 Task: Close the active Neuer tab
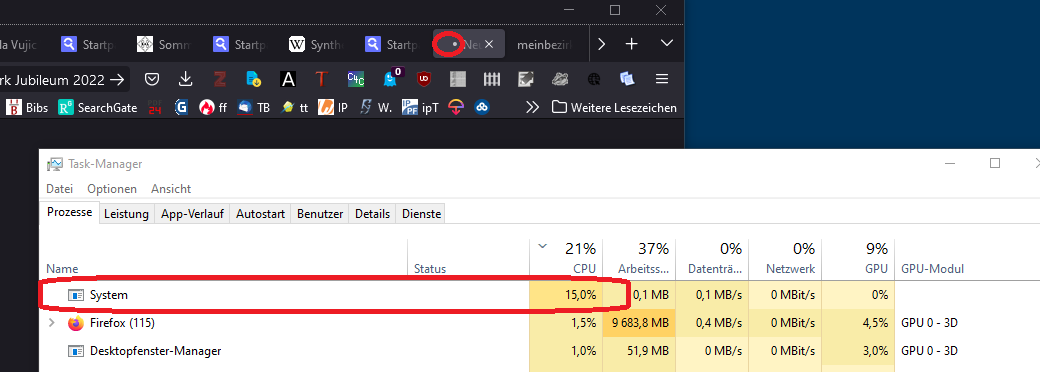pyautogui.click(x=489, y=44)
